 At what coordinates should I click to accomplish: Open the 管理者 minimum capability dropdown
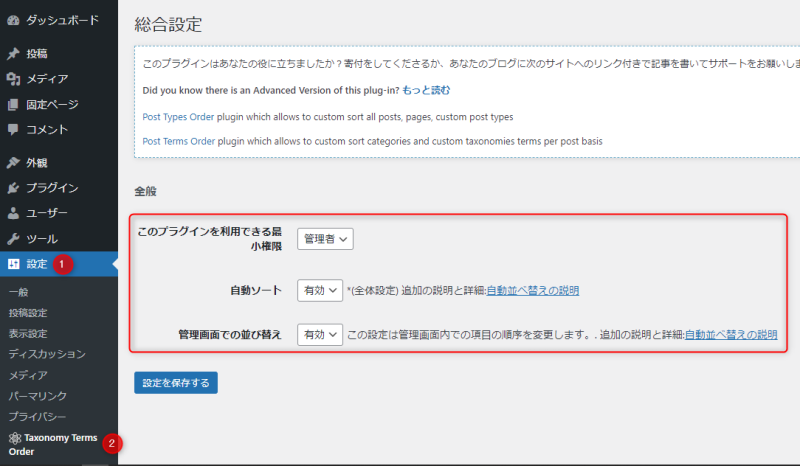[326, 239]
